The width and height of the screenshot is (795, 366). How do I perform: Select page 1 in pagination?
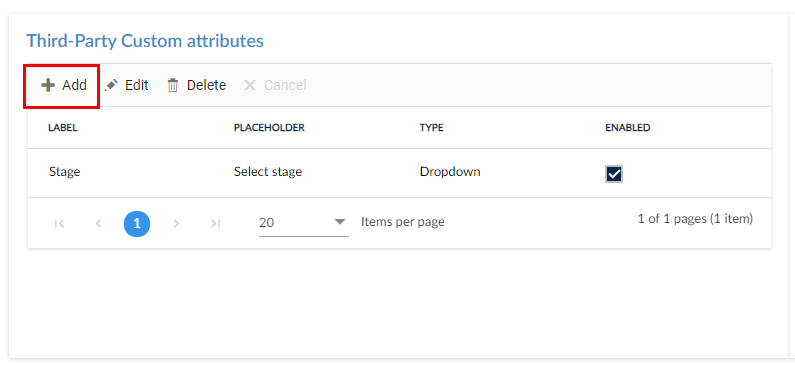point(137,224)
